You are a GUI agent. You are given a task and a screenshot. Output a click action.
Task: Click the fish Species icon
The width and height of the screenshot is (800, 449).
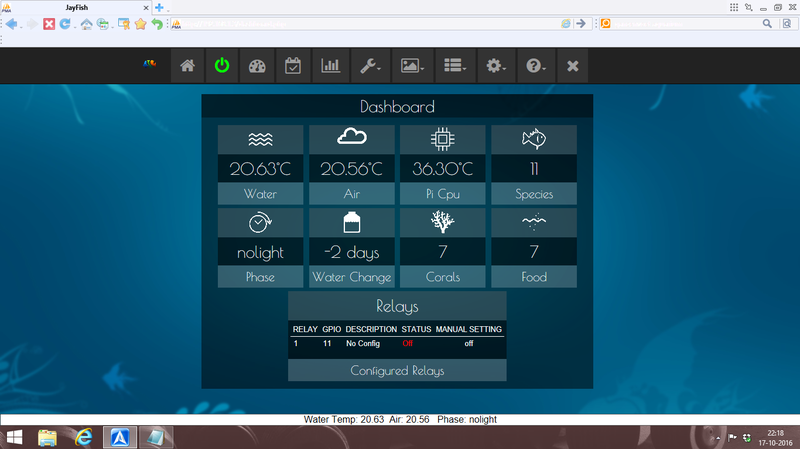click(534, 139)
